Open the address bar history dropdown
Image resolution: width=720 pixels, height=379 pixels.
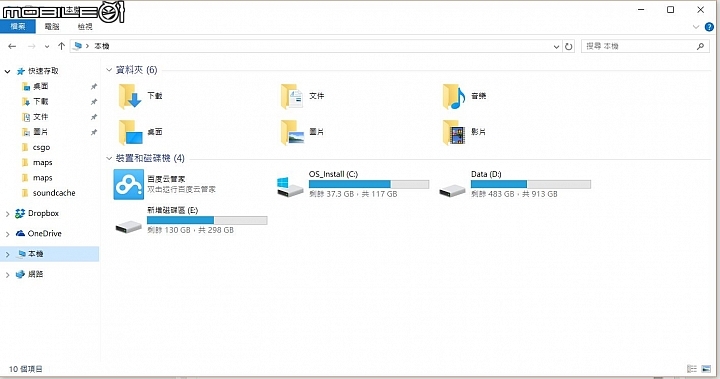pyautogui.click(x=556, y=46)
